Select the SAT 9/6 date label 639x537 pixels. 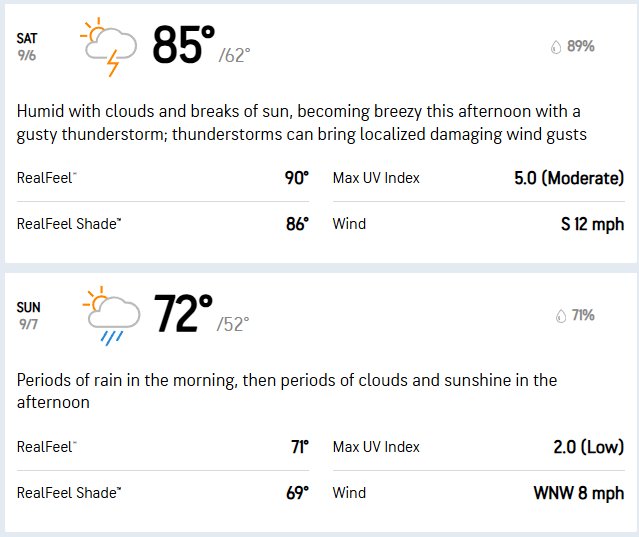click(27, 47)
